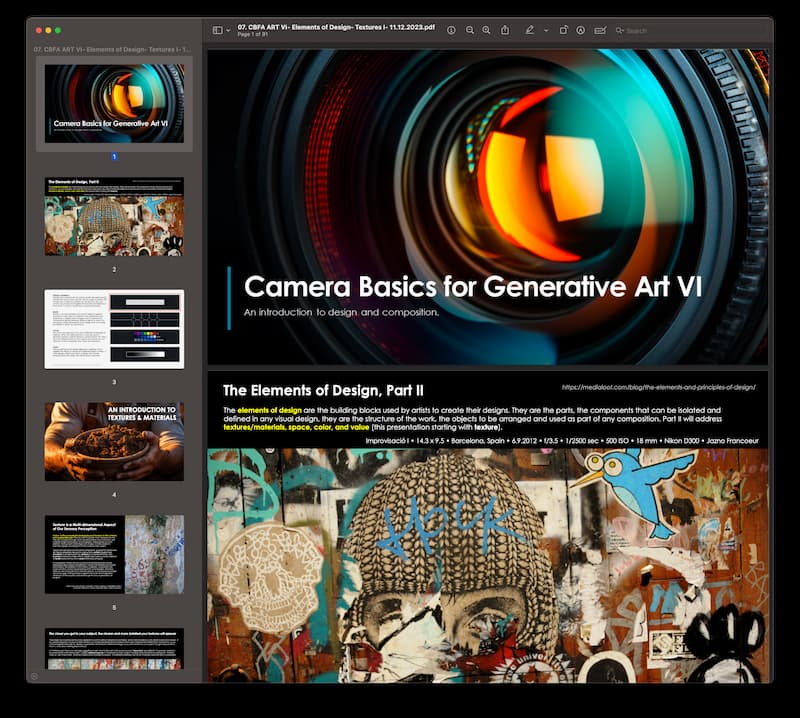Select page 1 thumbnail in sidebar
Viewport: 800px width, 718px height.
[x=114, y=104]
